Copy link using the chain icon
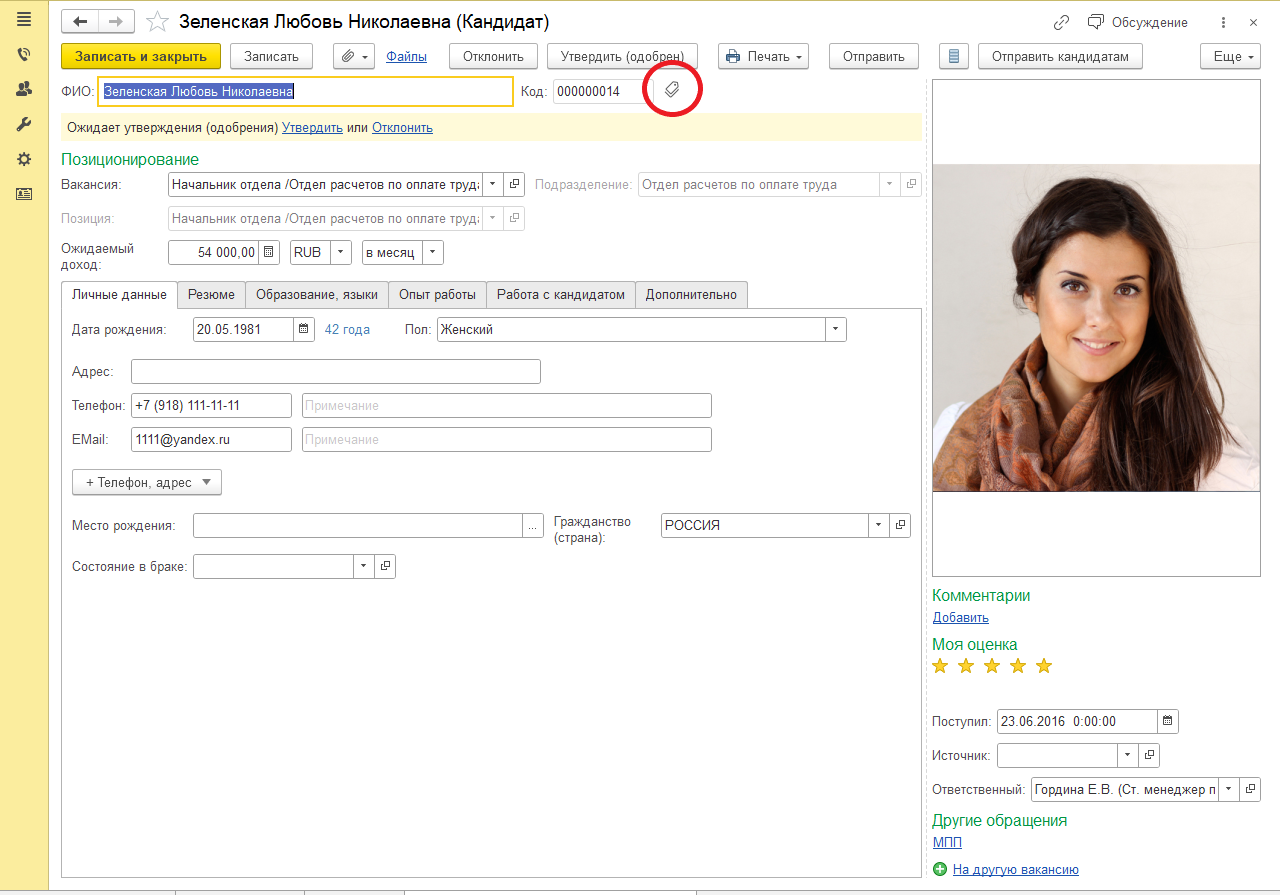The height and width of the screenshot is (895, 1280). pos(1061,22)
